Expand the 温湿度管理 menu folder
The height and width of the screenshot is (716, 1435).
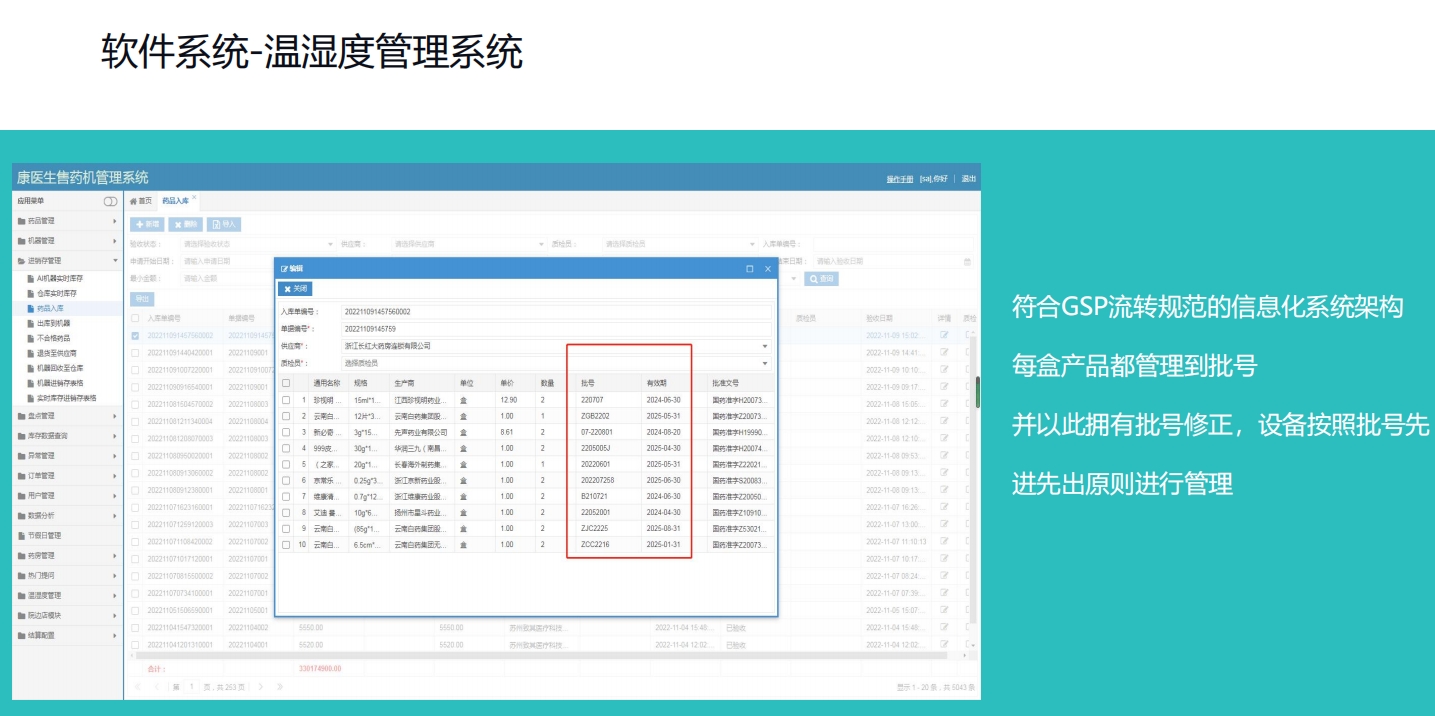point(67,596)
